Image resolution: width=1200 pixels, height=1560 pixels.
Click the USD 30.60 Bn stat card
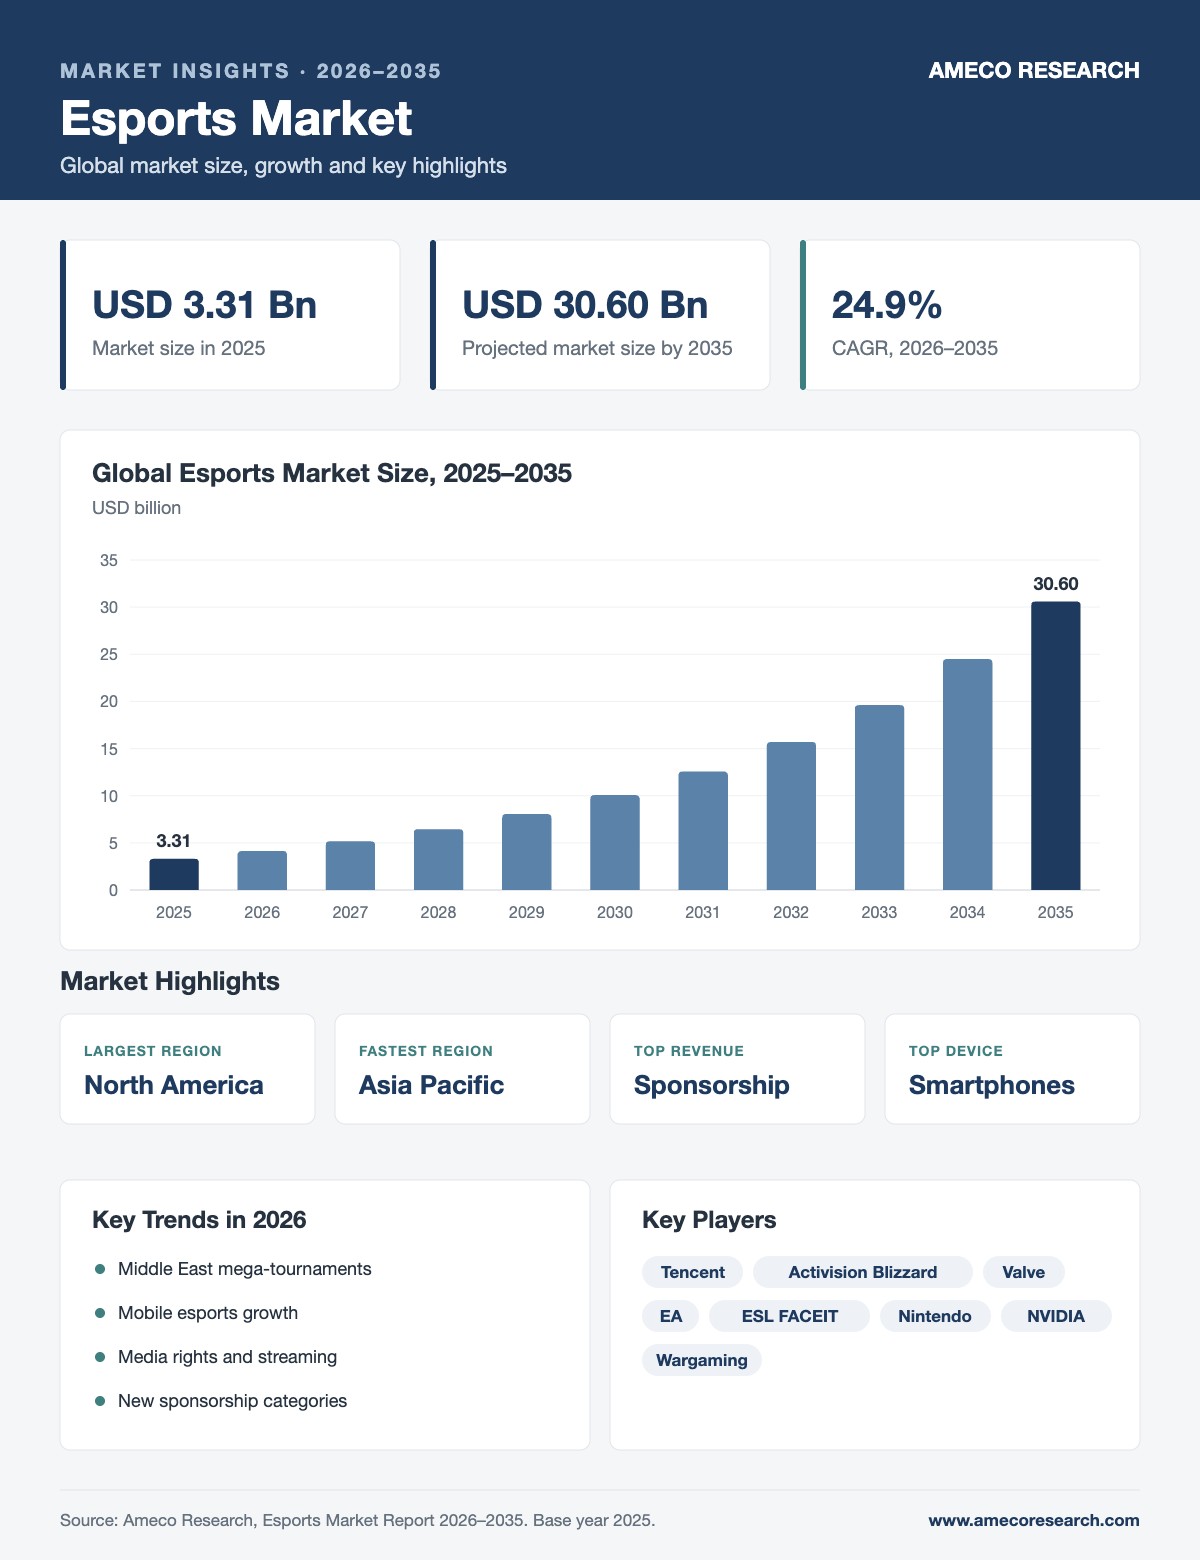[x=600, y=315]
